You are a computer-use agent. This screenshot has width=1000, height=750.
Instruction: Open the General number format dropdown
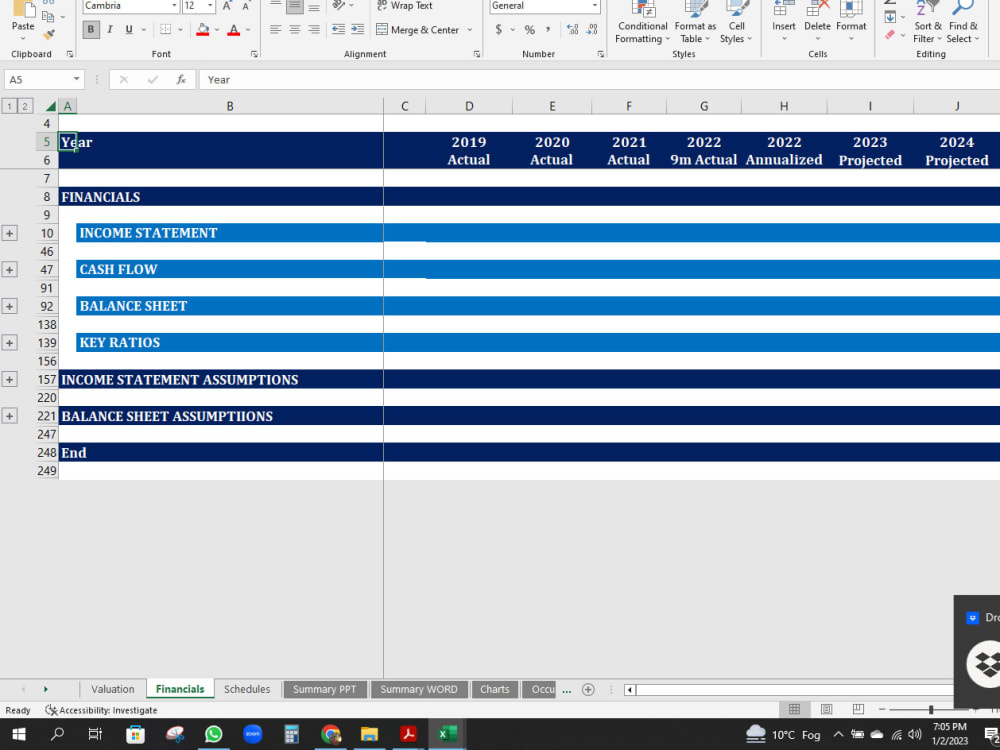tap(594, 6)
